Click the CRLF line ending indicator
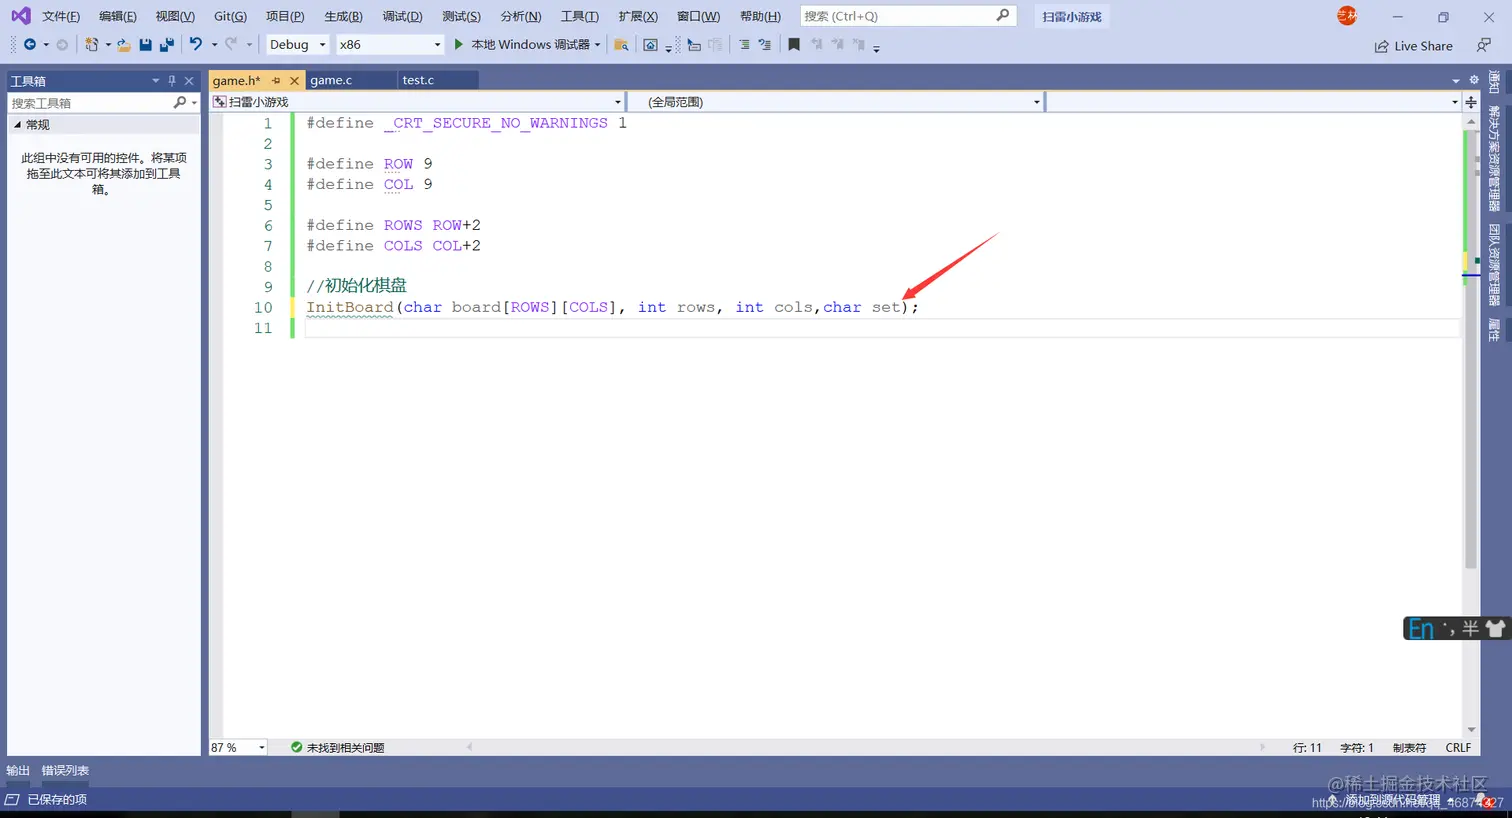This screenshot has width=1512, height=818. click(x=1458, y=747)
